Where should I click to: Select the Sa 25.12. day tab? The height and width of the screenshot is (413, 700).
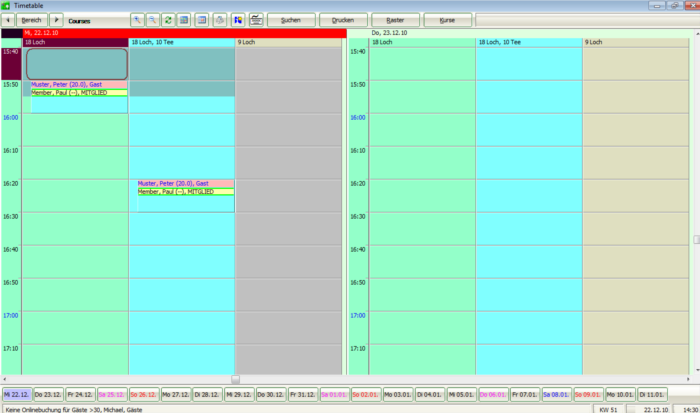pos(112,395)
